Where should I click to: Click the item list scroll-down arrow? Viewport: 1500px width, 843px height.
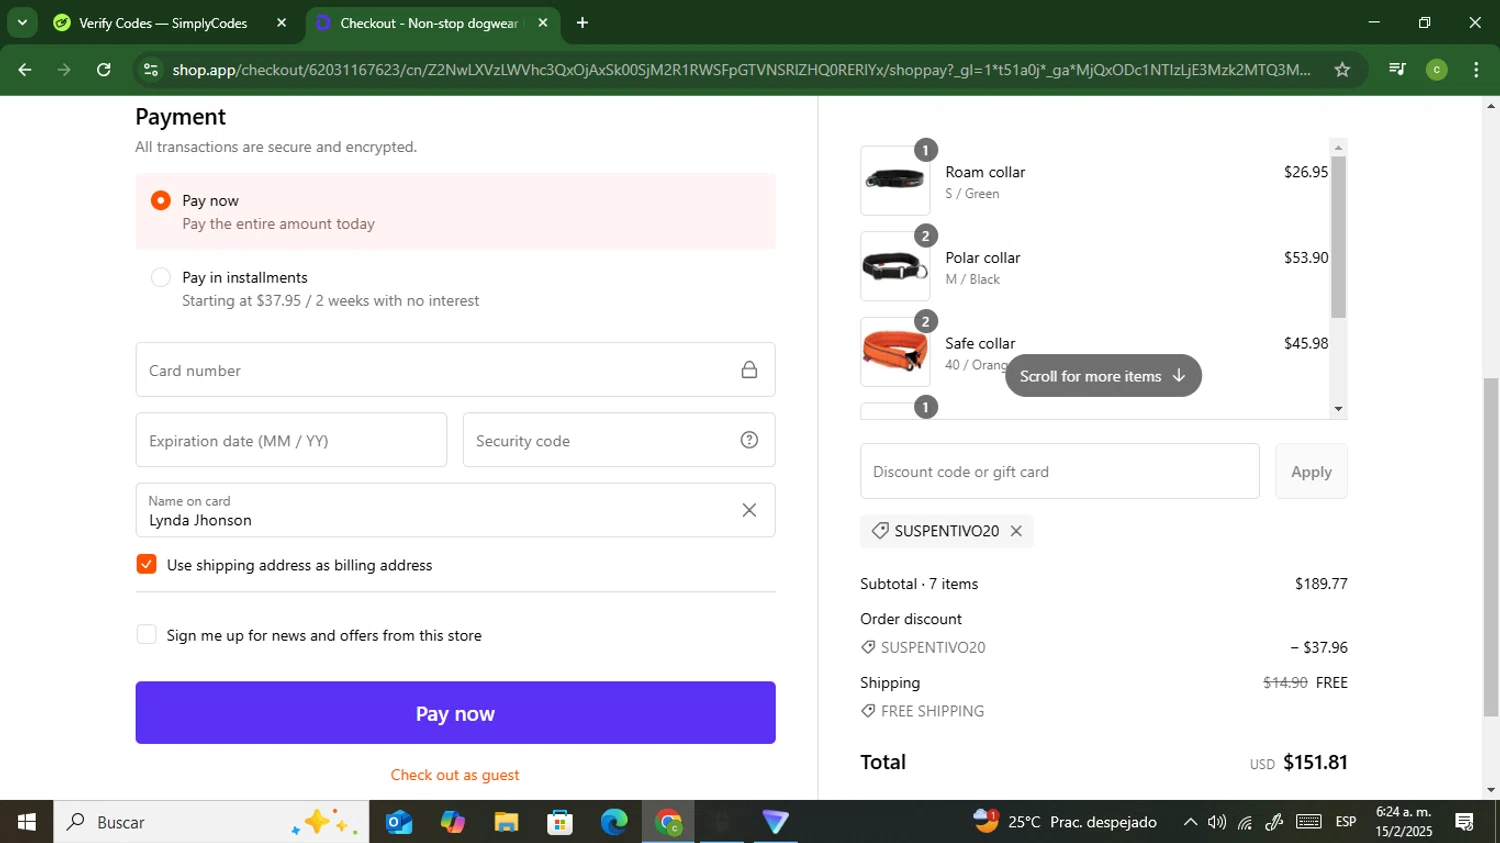[x=1338, y=409]
